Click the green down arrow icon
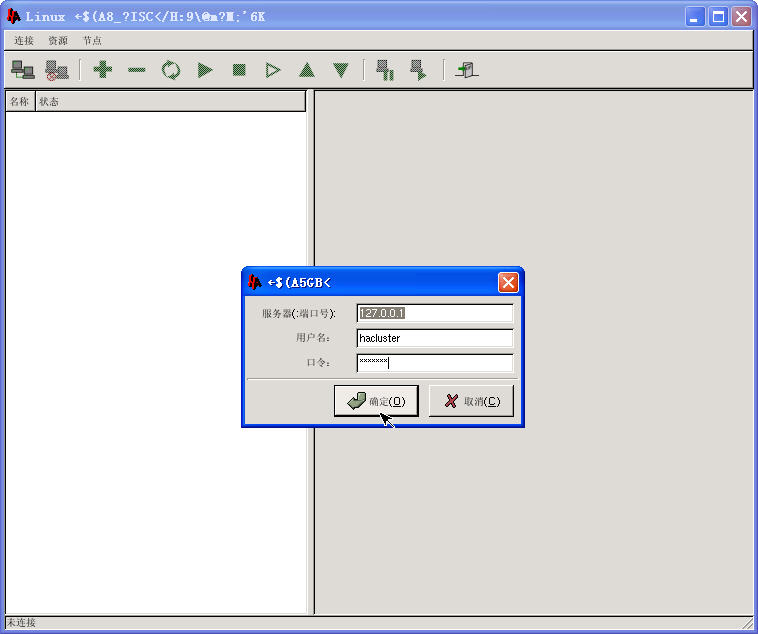758x634 pixels. pos(341,70)
